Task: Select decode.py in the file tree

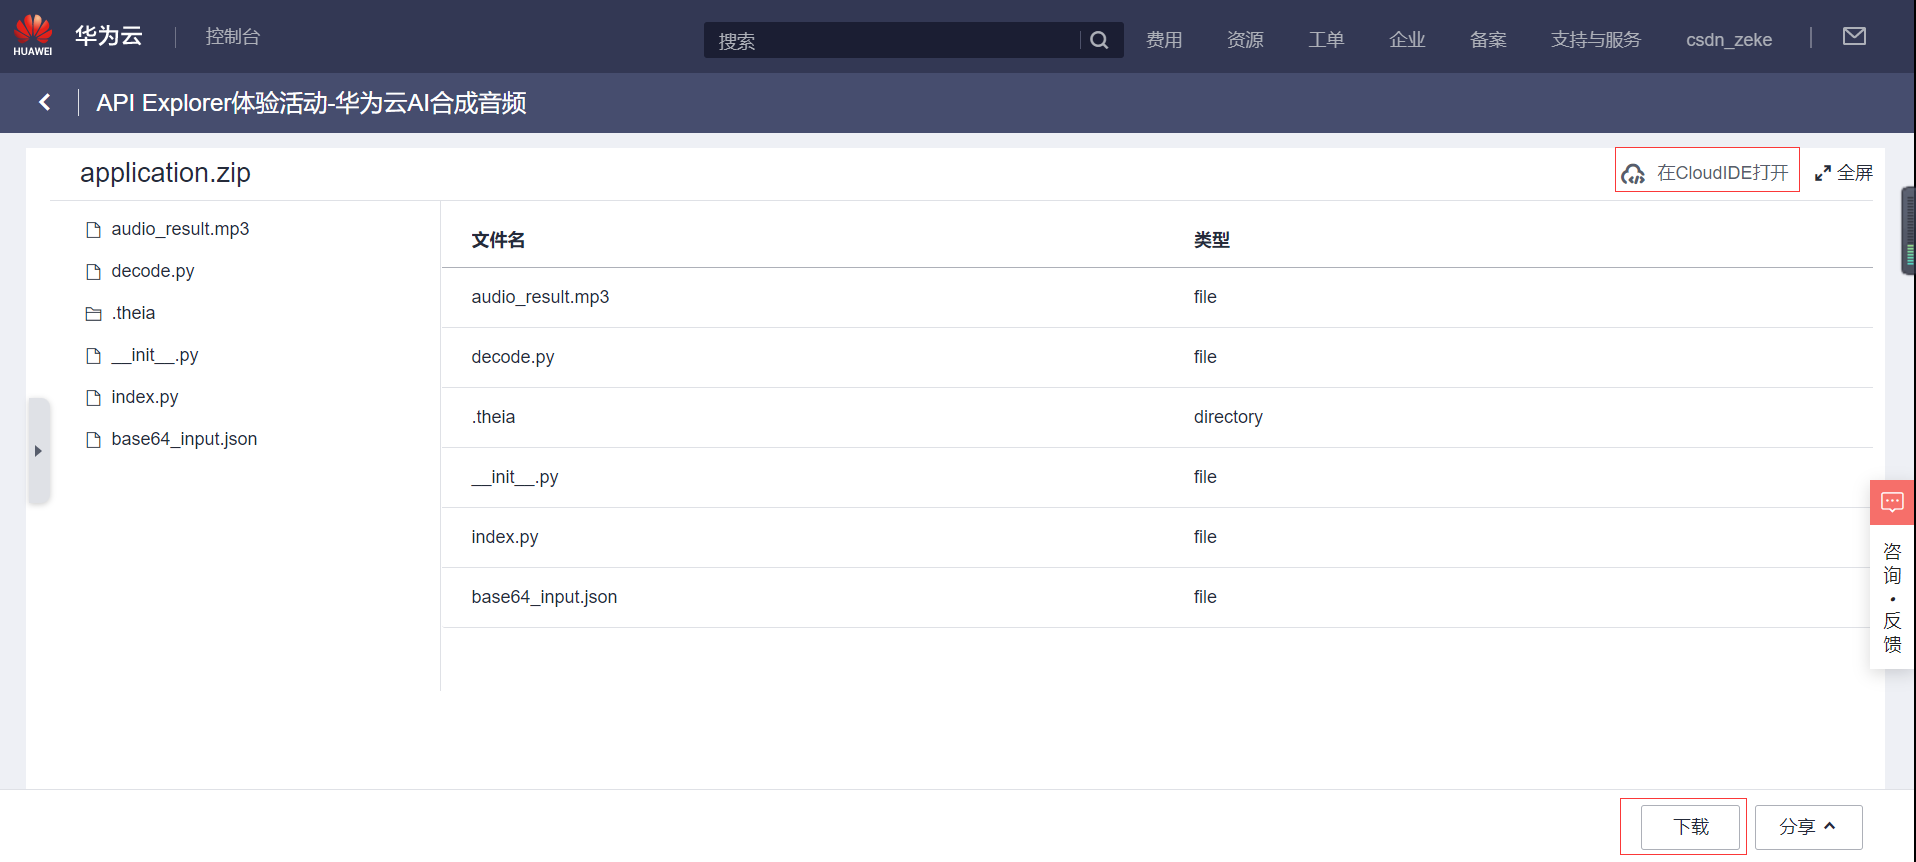Action: pyautogui.click(x=153, y=271)
